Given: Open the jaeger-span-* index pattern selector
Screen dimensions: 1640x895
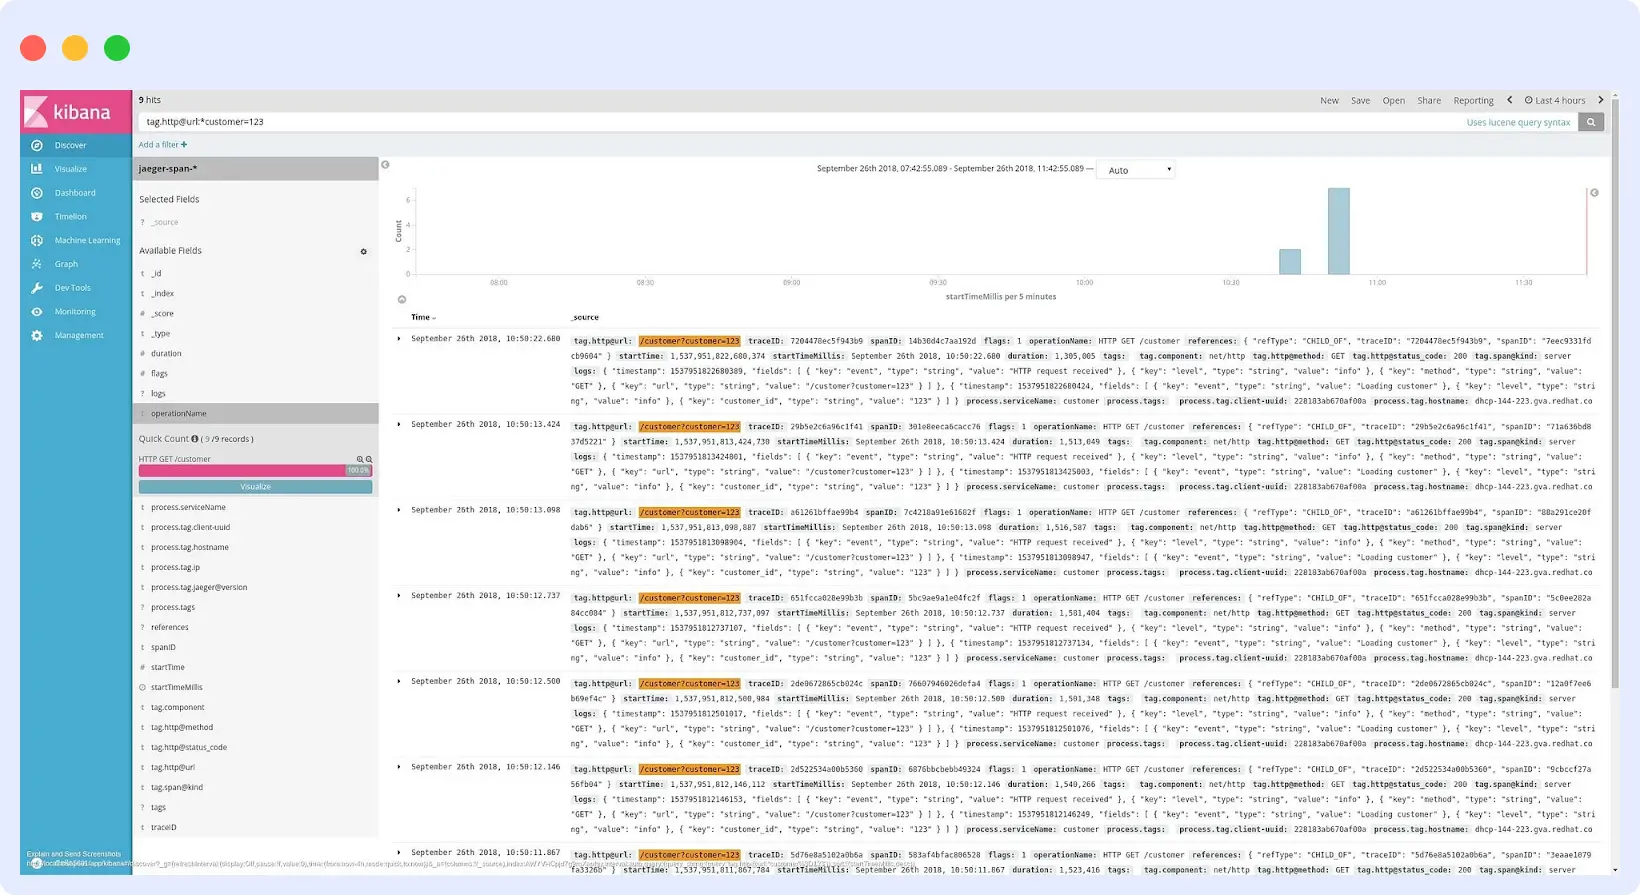Looking at the screenshot, I should 255,169.
